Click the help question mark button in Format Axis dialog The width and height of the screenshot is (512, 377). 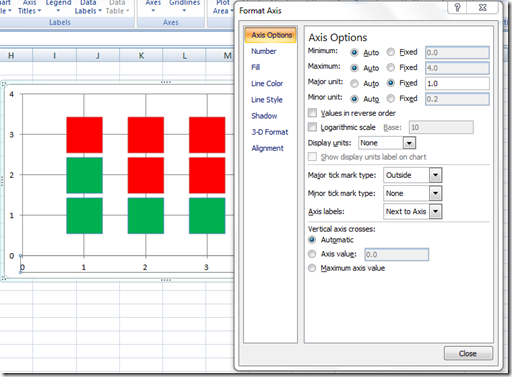pos(457,7)
